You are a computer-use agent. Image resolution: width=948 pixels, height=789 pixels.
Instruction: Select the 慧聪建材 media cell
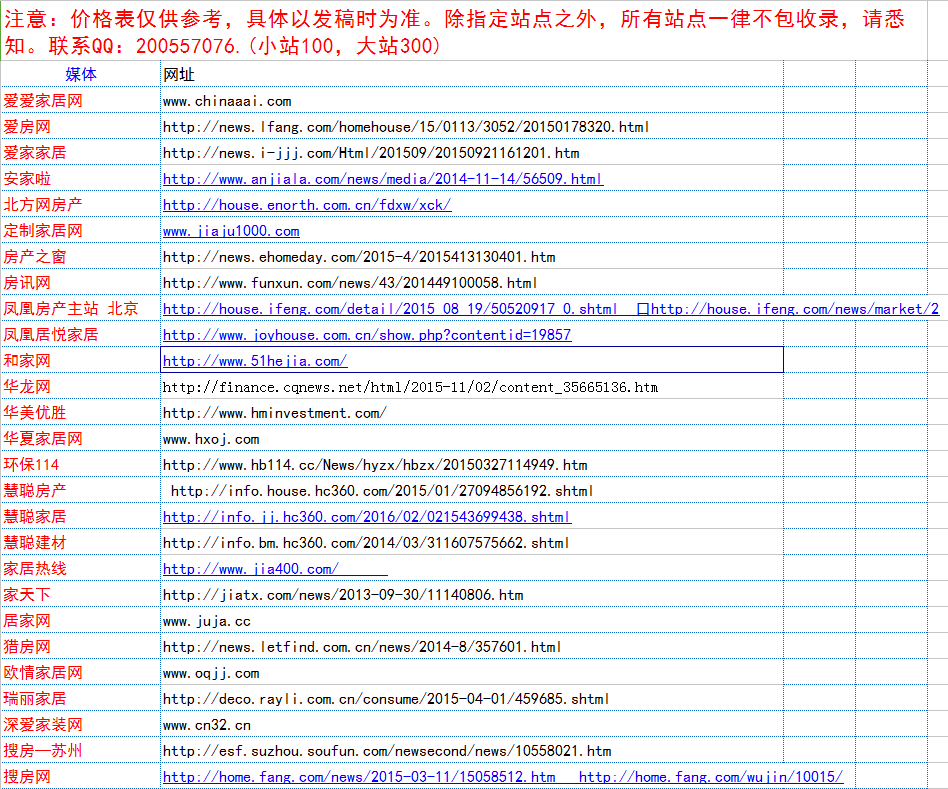pos(80,542)
